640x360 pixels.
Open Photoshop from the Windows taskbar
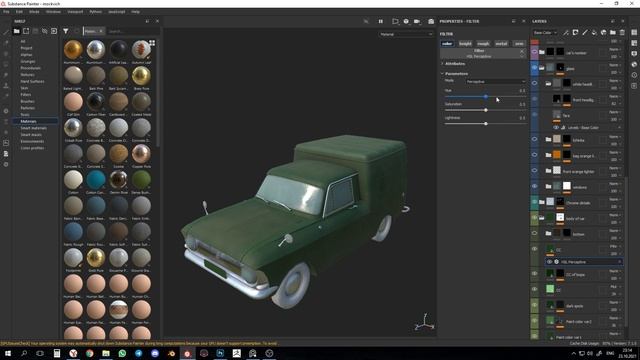pyautogui.click(x=220, y=353)
